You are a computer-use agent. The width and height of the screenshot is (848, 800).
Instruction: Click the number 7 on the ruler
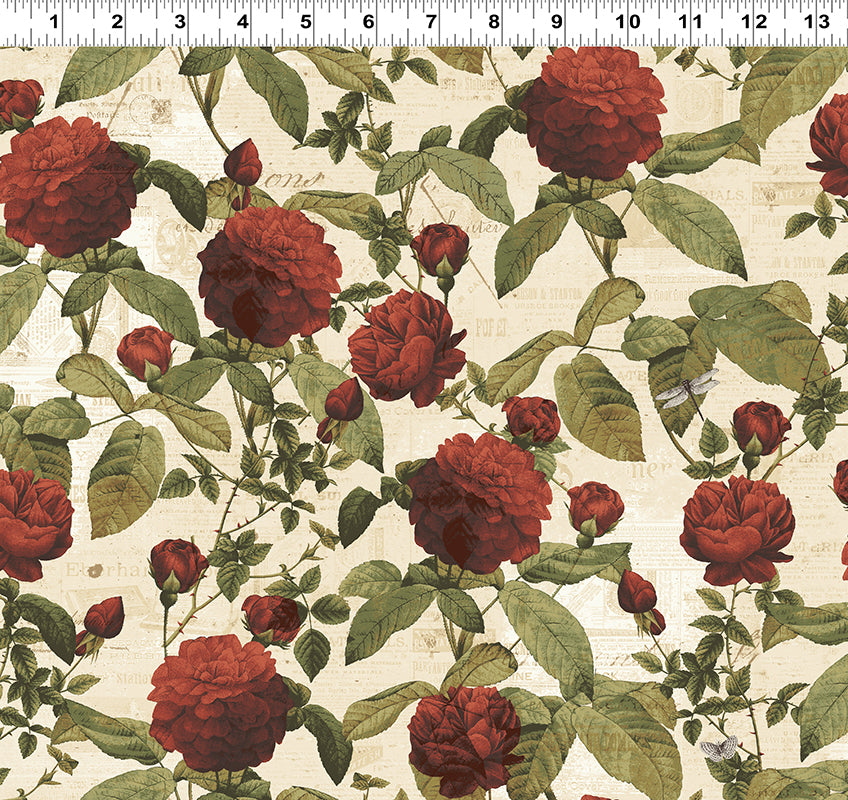(x=431, y=21)
